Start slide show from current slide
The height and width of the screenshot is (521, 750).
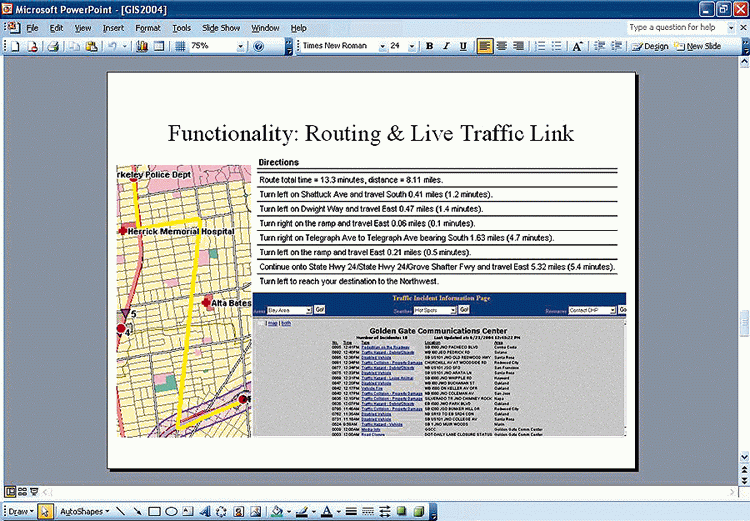34,491
